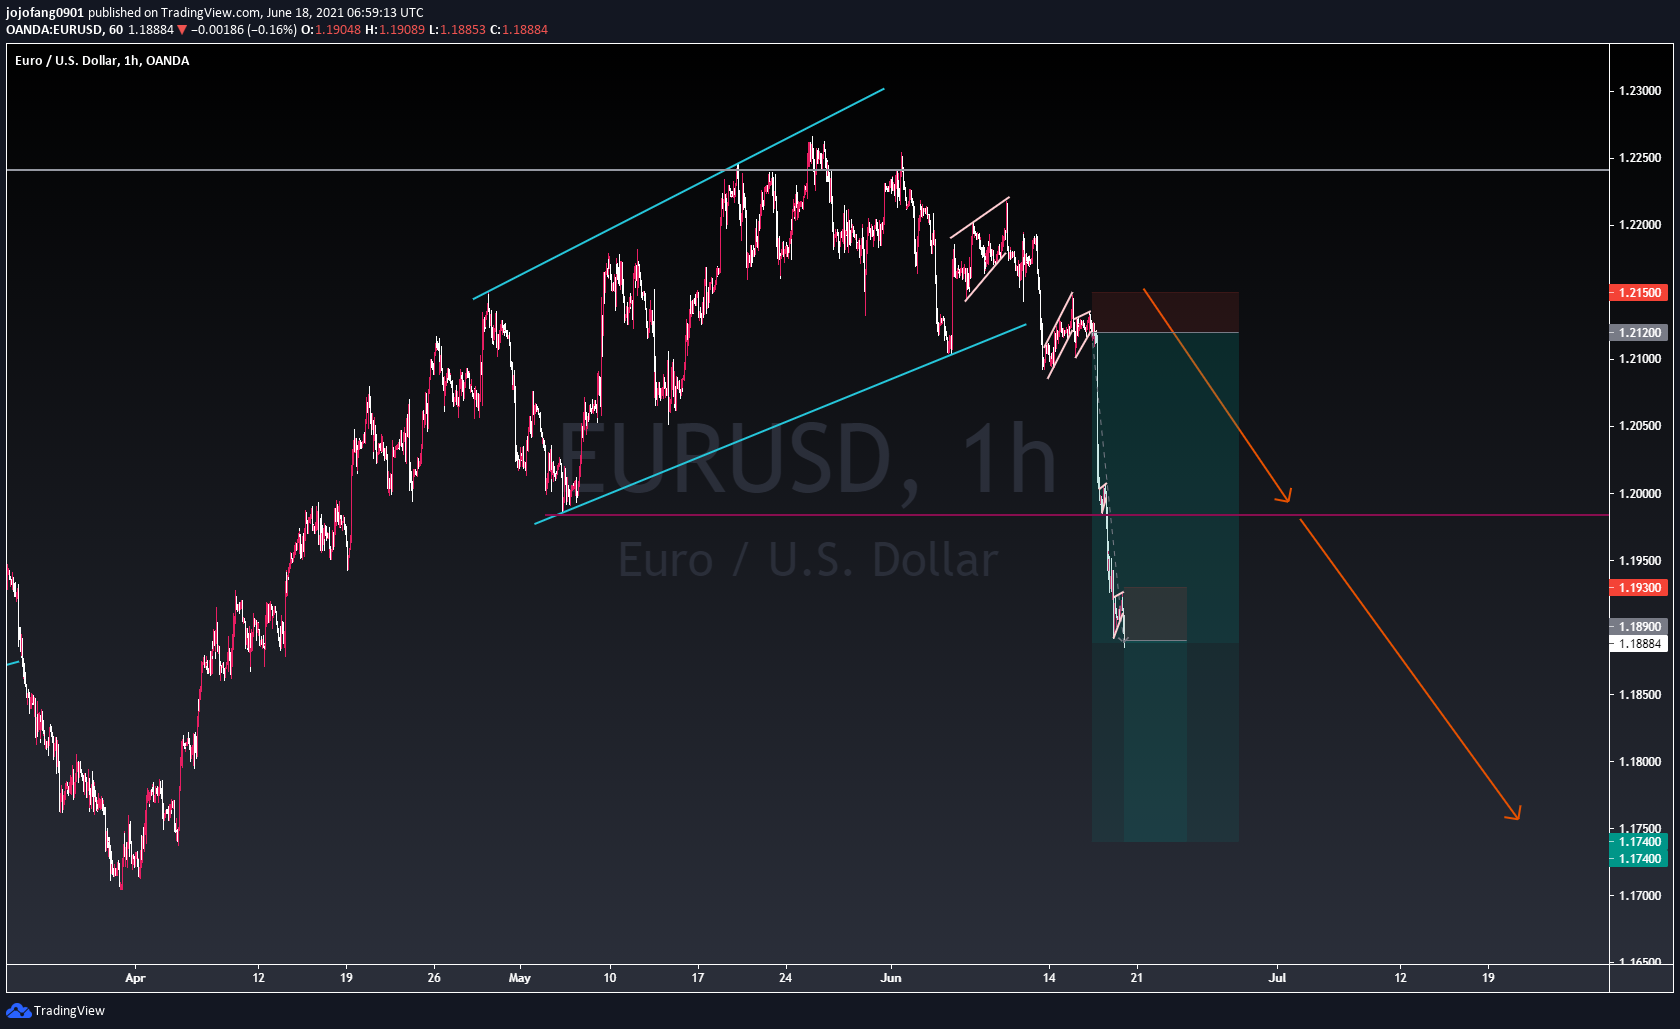The width and height of the screenshot is (1680, 1029).
Task: Click the low value L:1.18853
Action: pyautogui.click(x=457, y=30)
